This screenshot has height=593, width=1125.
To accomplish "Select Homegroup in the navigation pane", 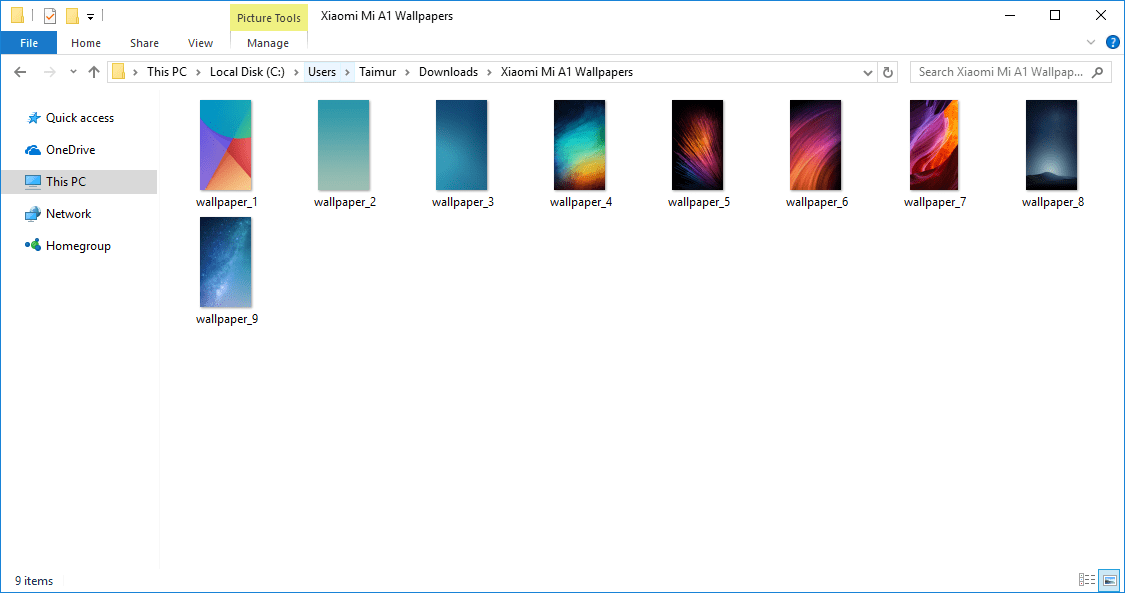I will pos(78,246).
